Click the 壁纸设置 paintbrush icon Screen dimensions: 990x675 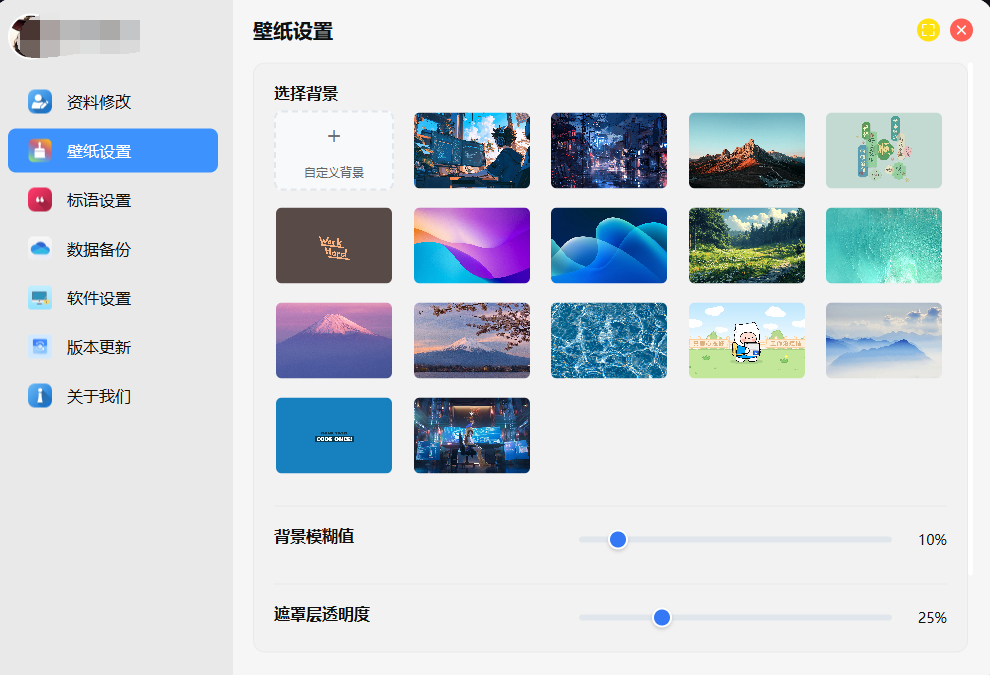pyautogui.click(x=40, y=151)
